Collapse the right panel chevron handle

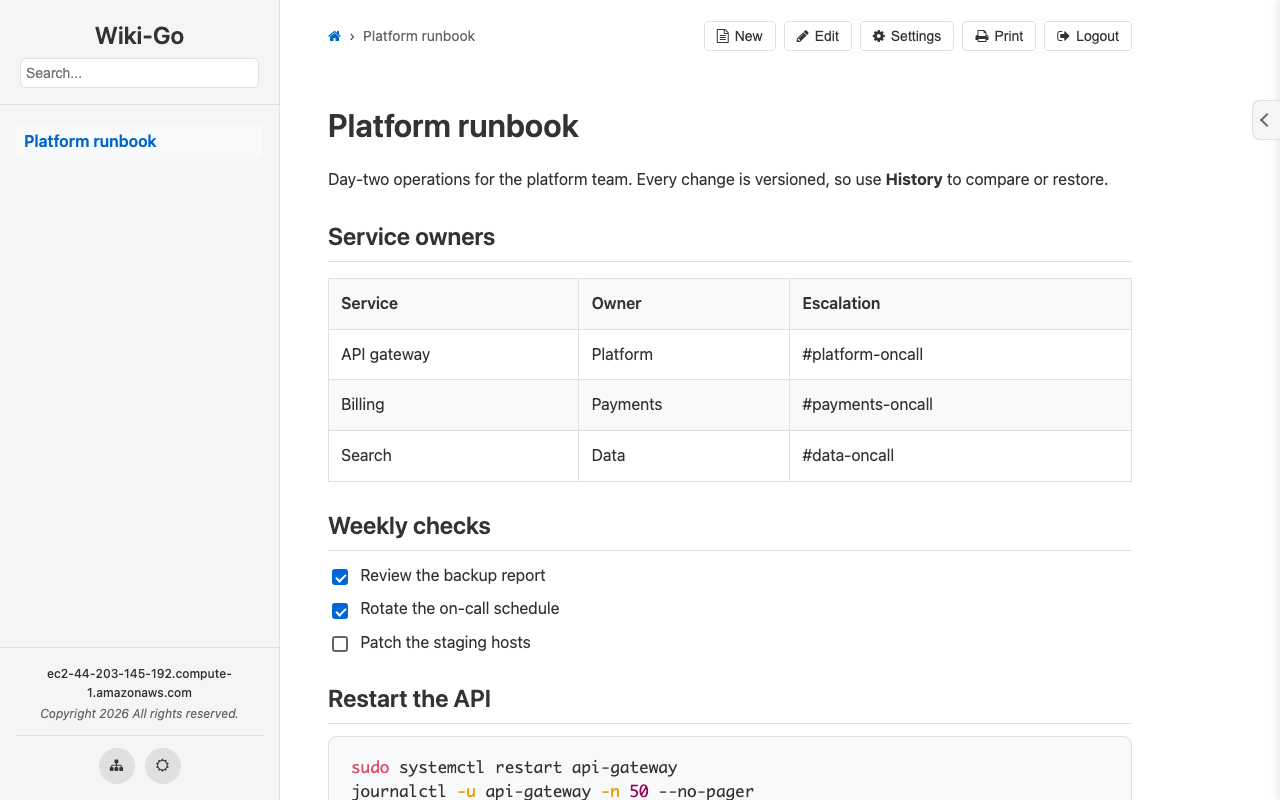tap(1265, 120)
